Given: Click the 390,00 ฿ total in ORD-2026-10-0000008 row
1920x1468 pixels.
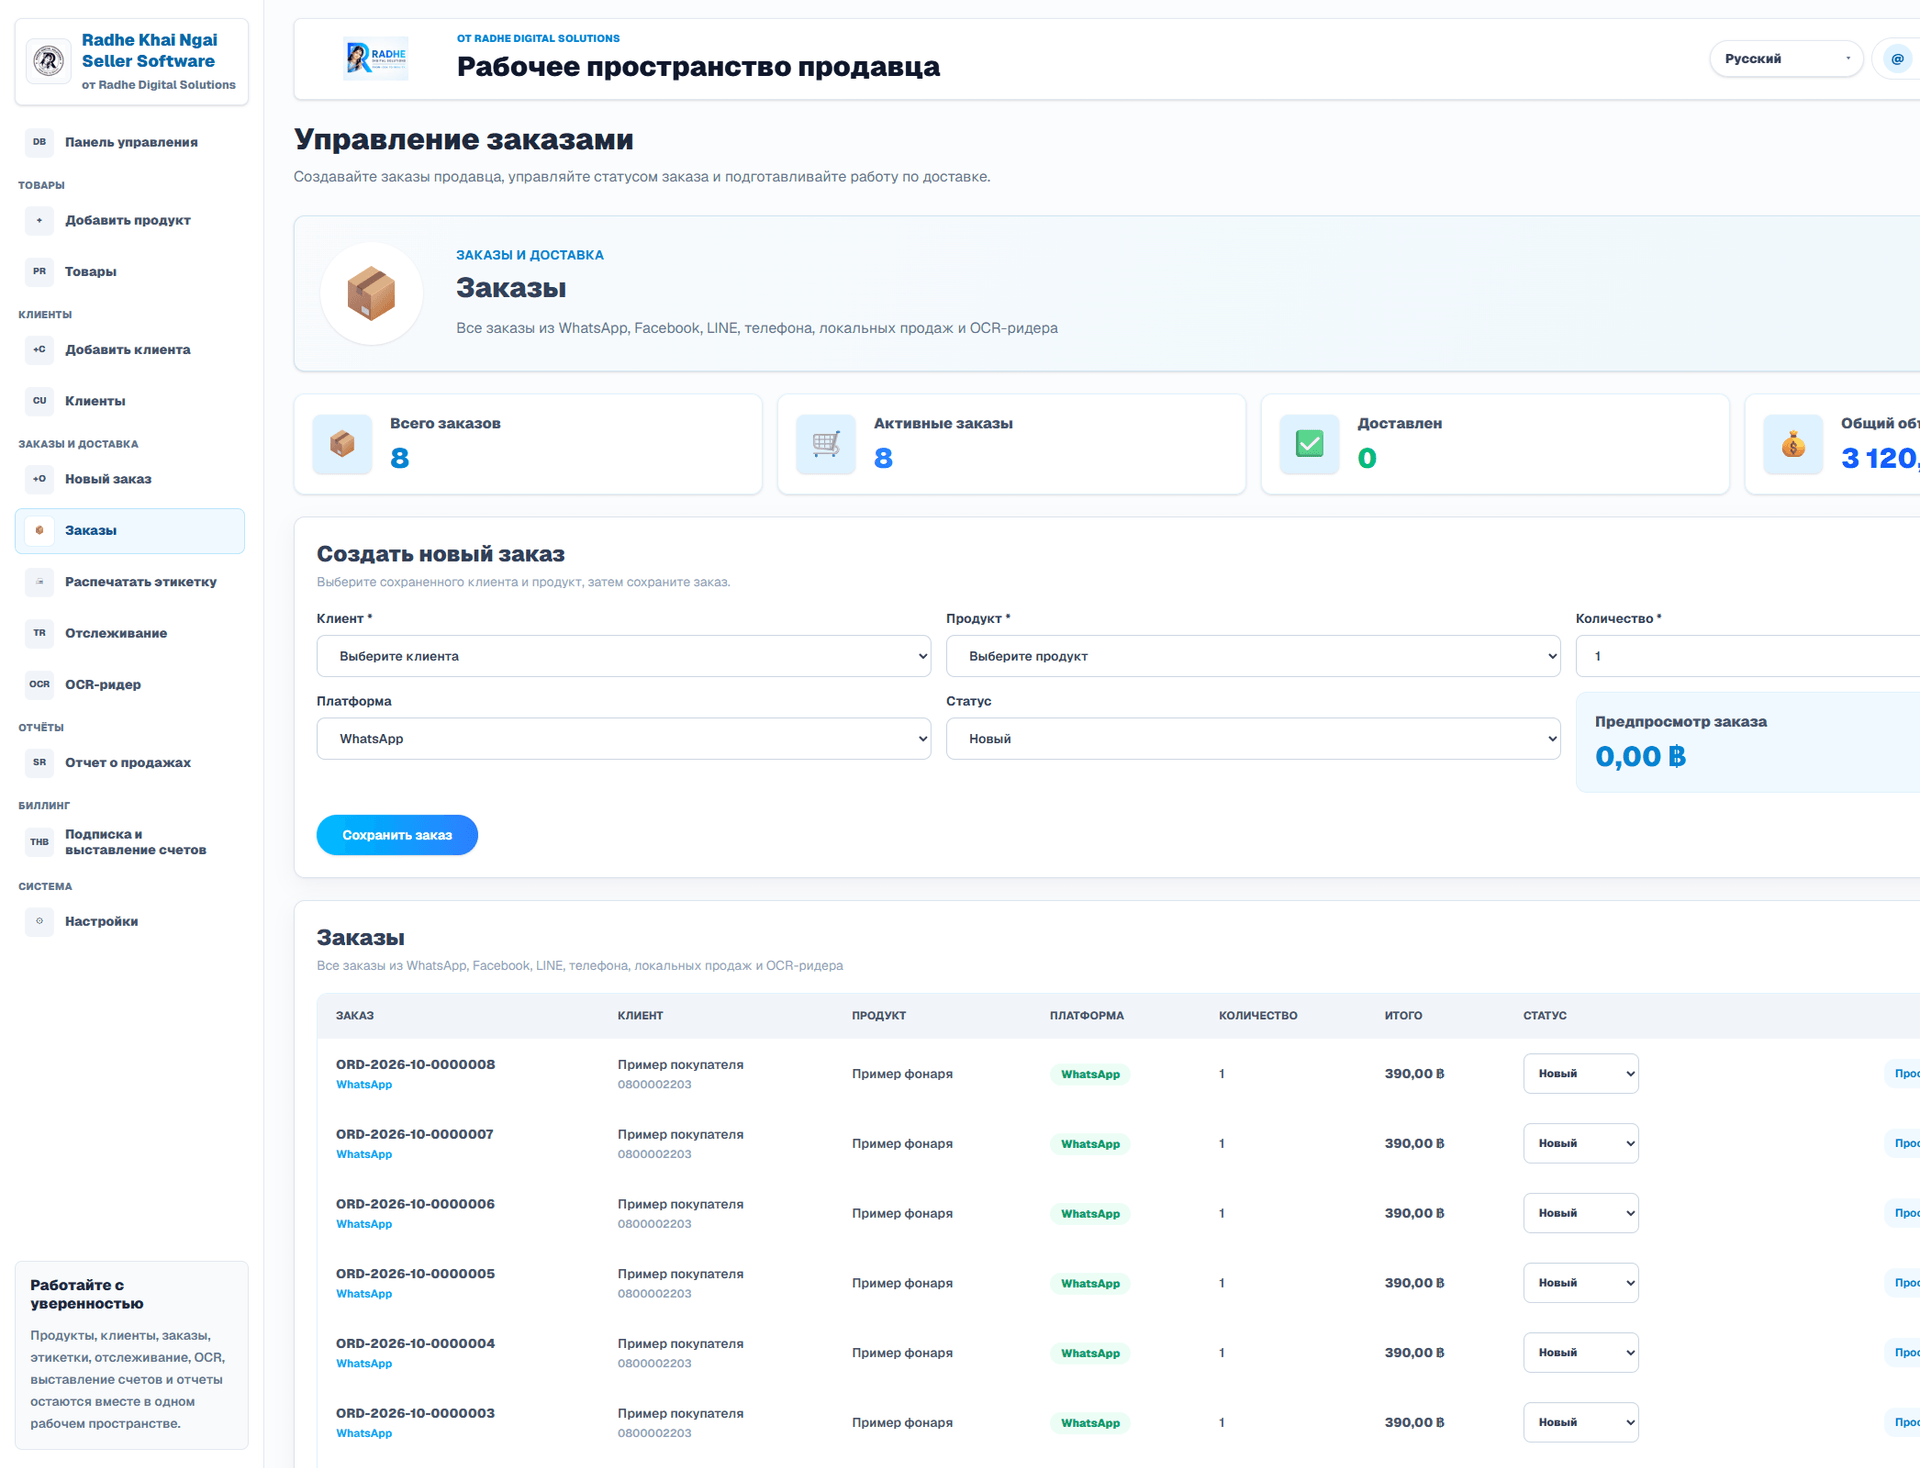Looking at the screenshot, I should [x=1414, y=1074].
